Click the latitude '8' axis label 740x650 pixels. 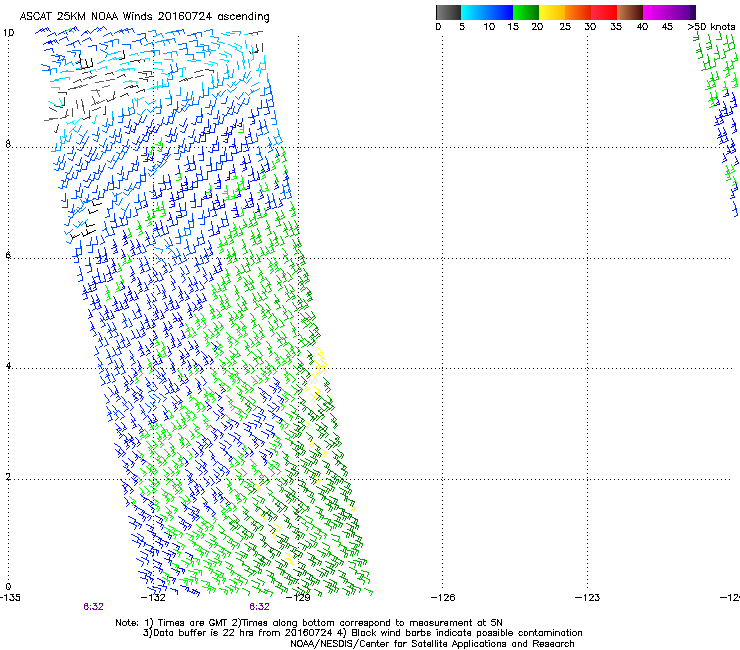coord(8,144)
